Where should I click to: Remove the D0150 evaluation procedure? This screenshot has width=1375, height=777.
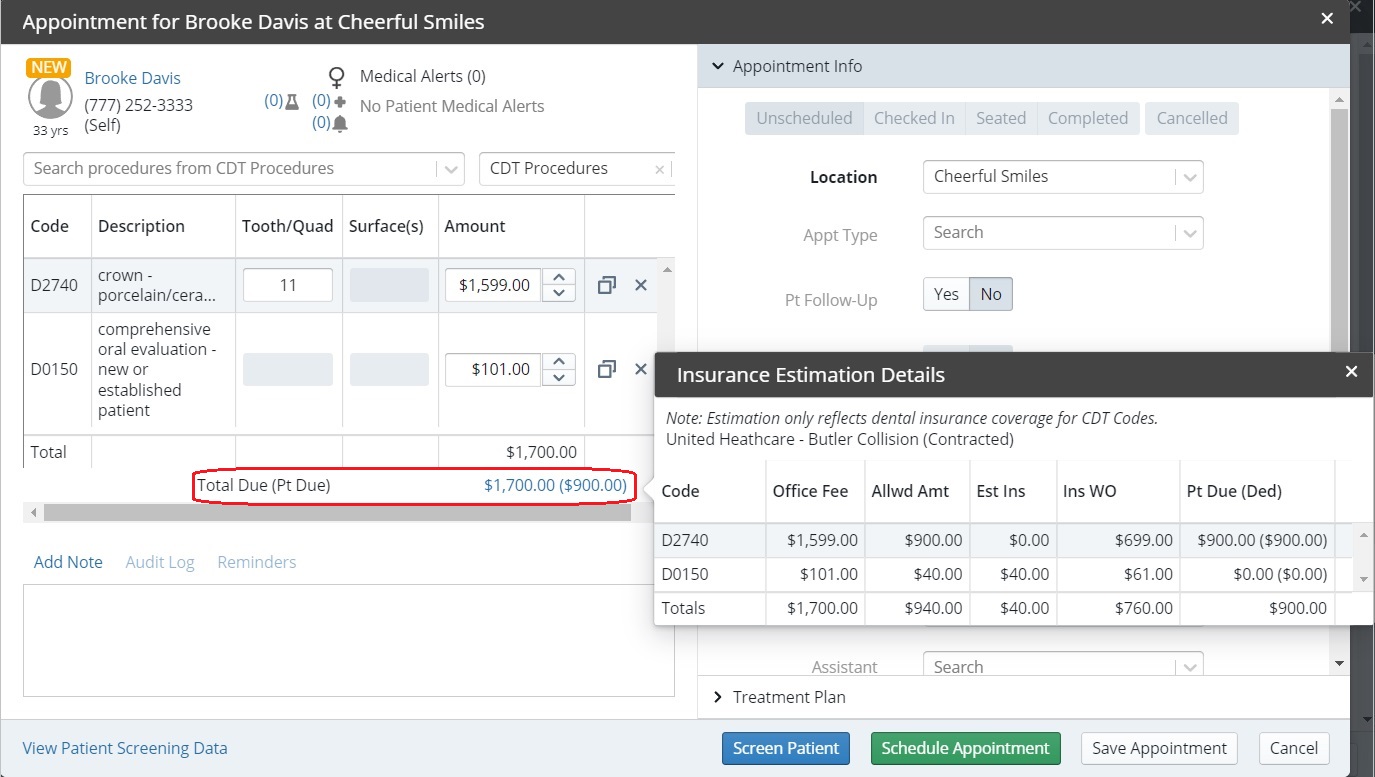[641, 369]
